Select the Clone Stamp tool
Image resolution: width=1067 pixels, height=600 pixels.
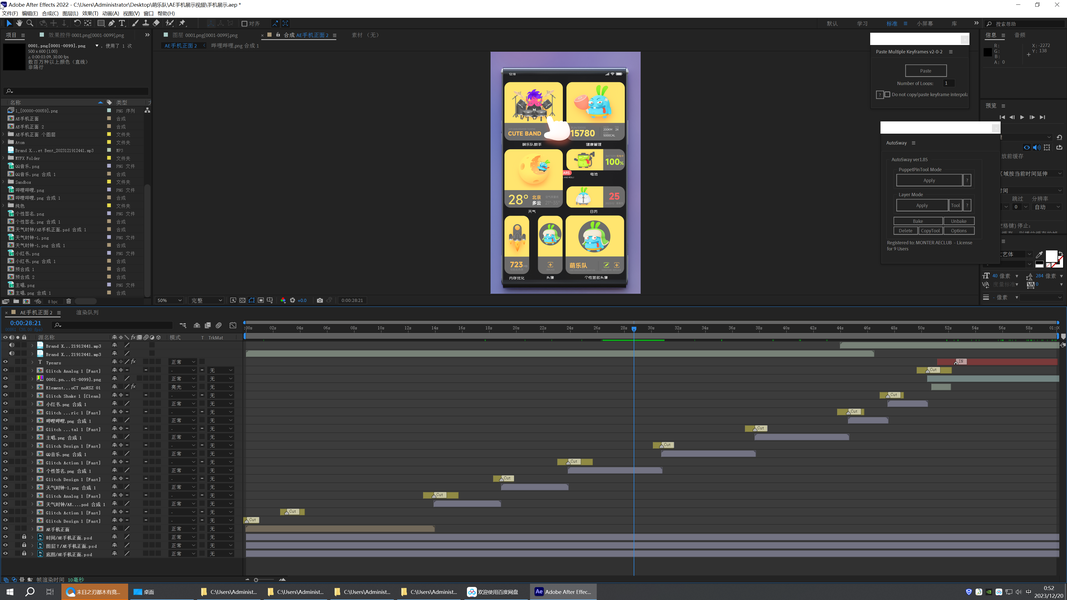146,23
